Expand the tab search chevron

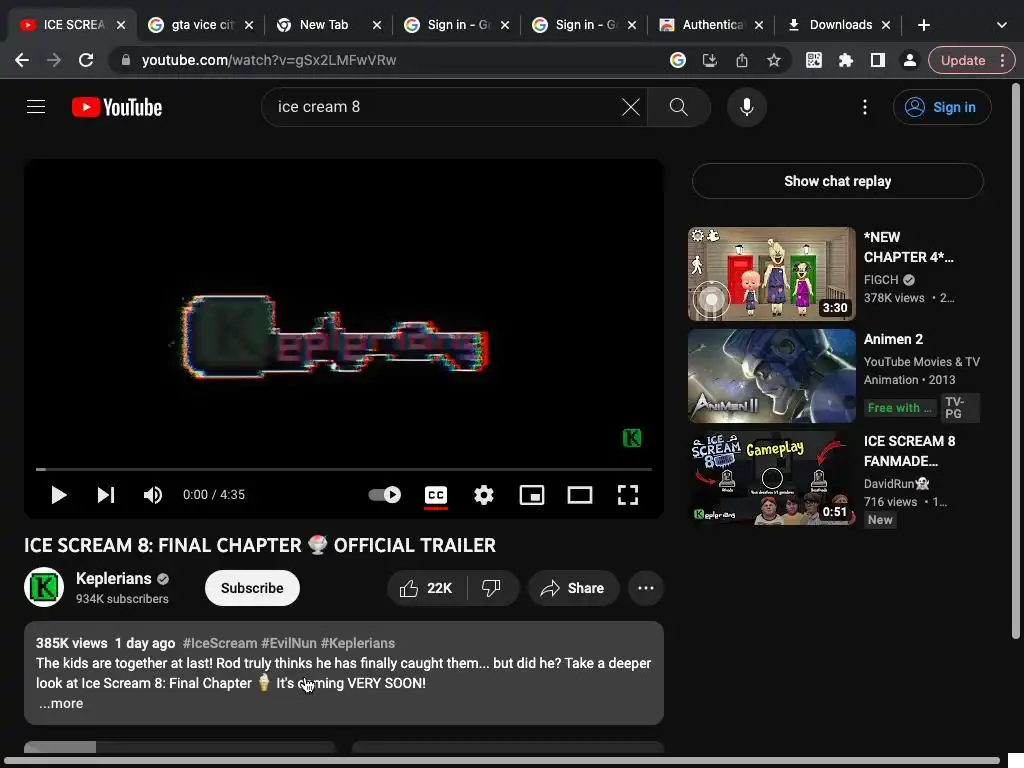click(x=1002, y=25)
